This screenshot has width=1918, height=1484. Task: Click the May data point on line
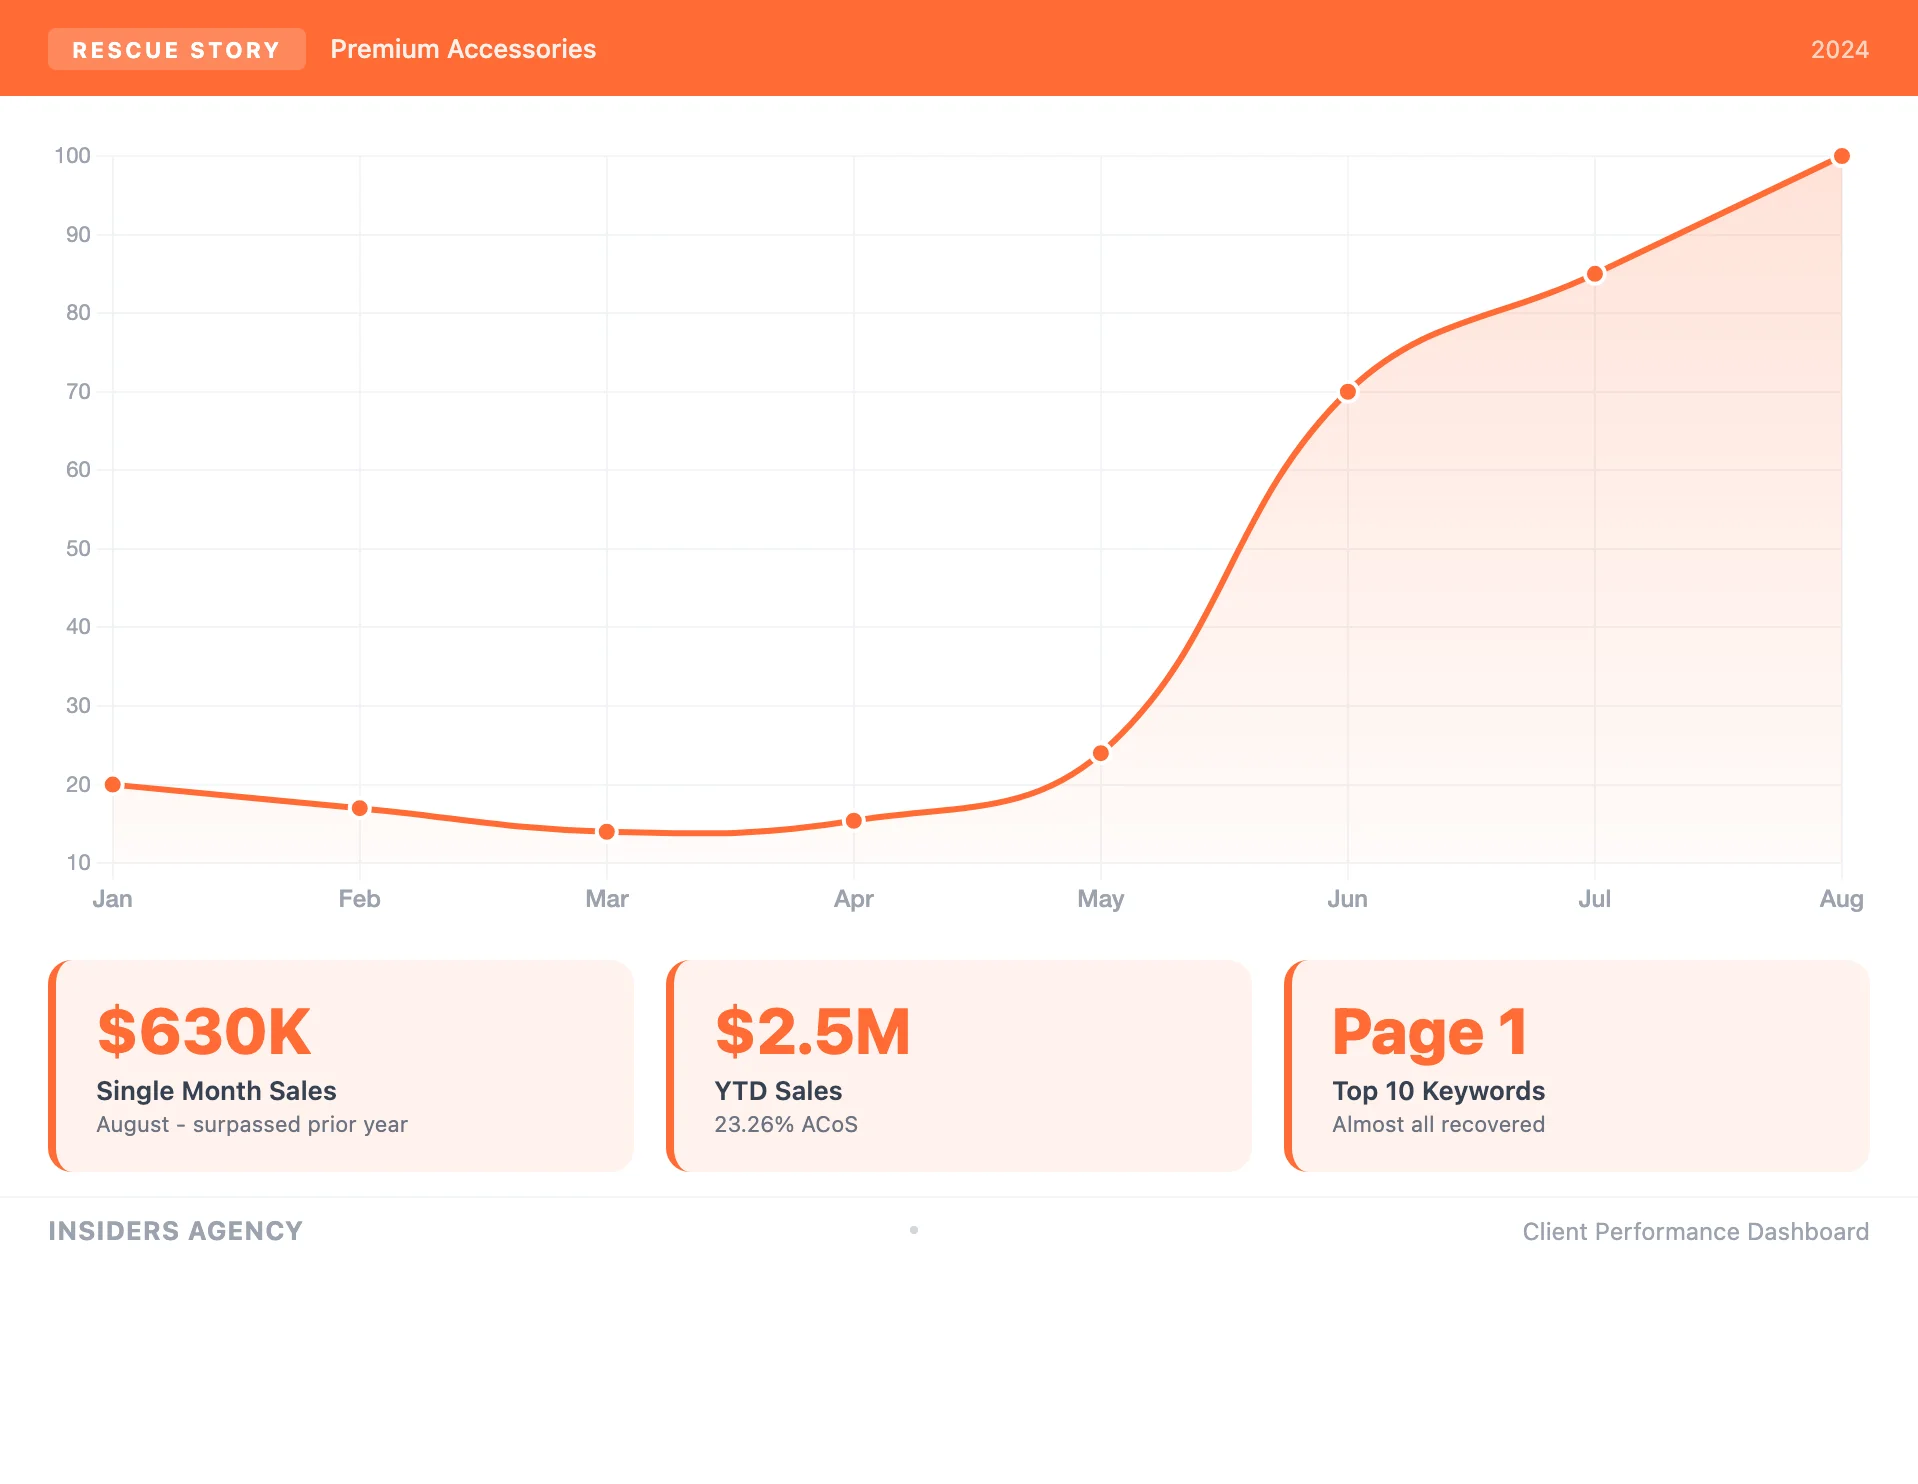1101,753
